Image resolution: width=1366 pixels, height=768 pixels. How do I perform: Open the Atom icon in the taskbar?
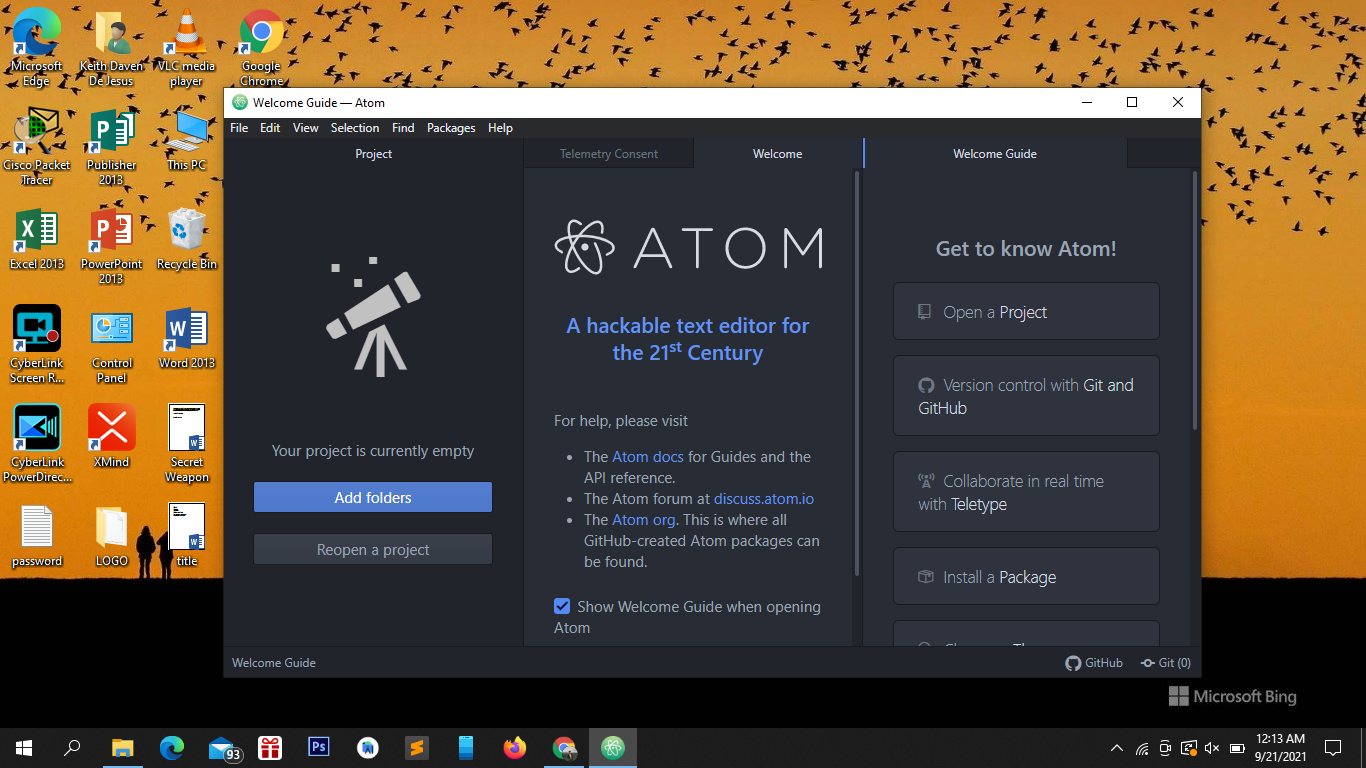tap(613, 747)
